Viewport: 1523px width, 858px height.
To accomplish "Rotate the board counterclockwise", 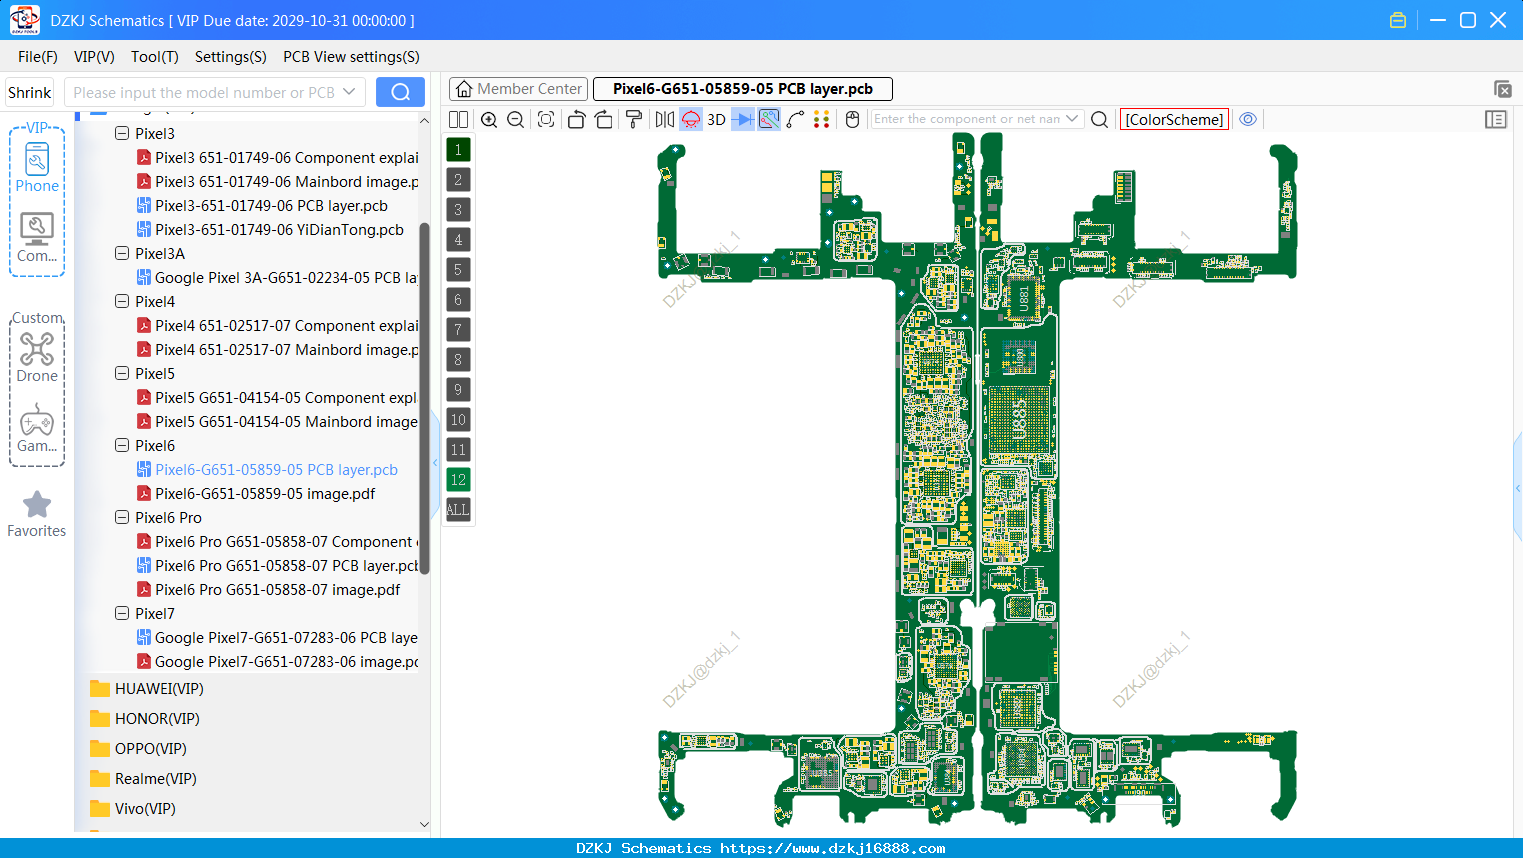I will [576, 119].
